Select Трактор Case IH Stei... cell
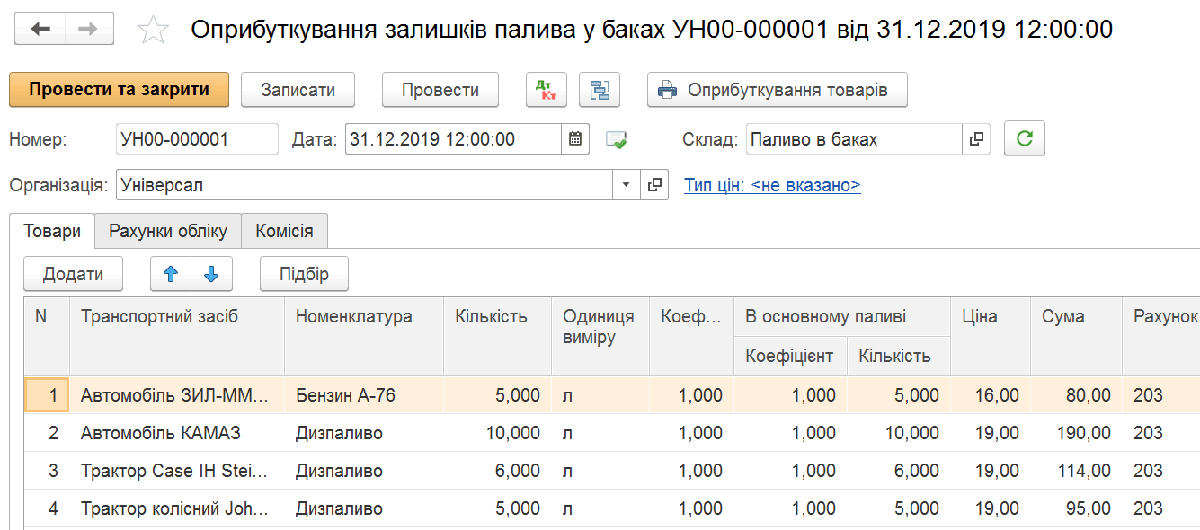This screenshot has height=530, width=1200. coord(177,471)
